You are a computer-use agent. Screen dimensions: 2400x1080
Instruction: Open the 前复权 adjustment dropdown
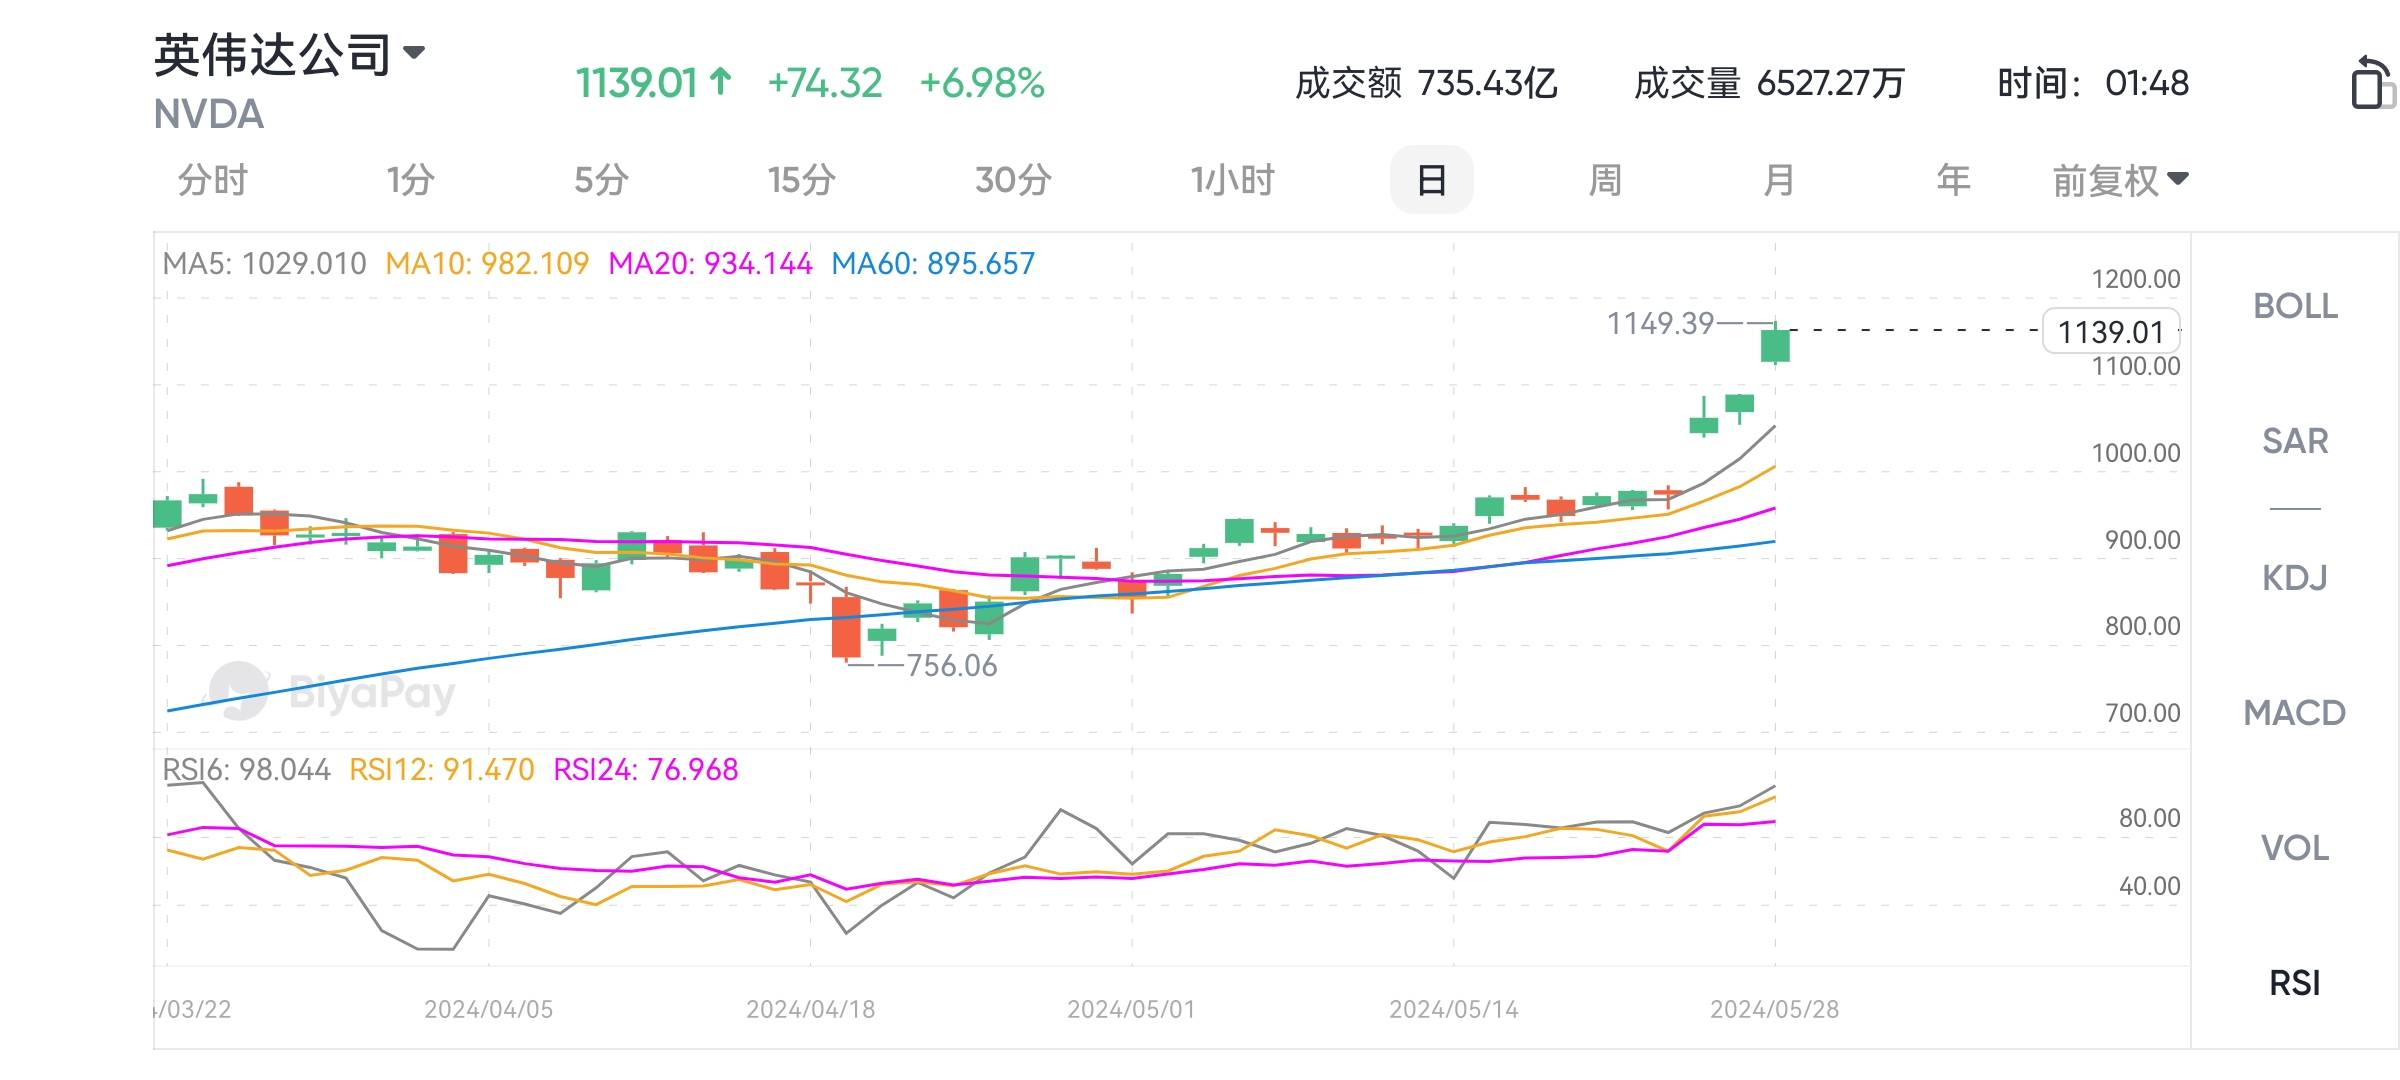coord(2121,181)
